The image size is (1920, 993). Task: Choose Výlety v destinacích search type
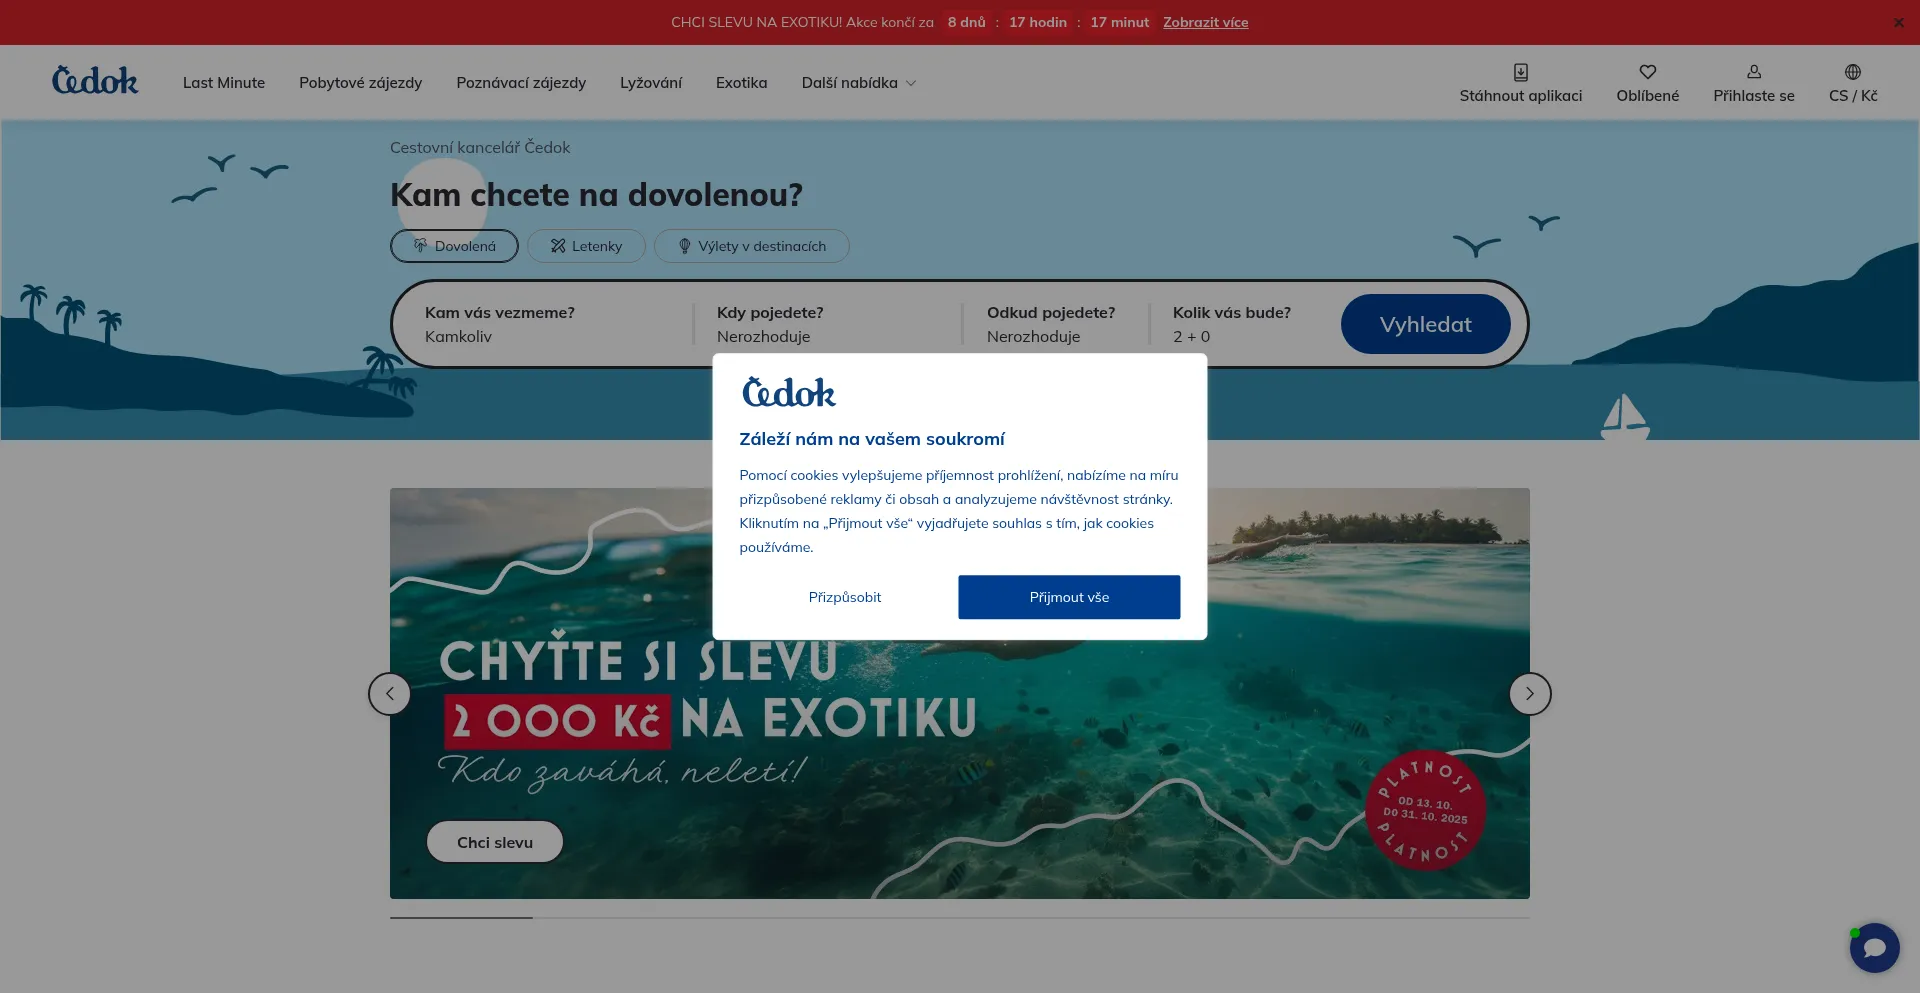point(751,246)
